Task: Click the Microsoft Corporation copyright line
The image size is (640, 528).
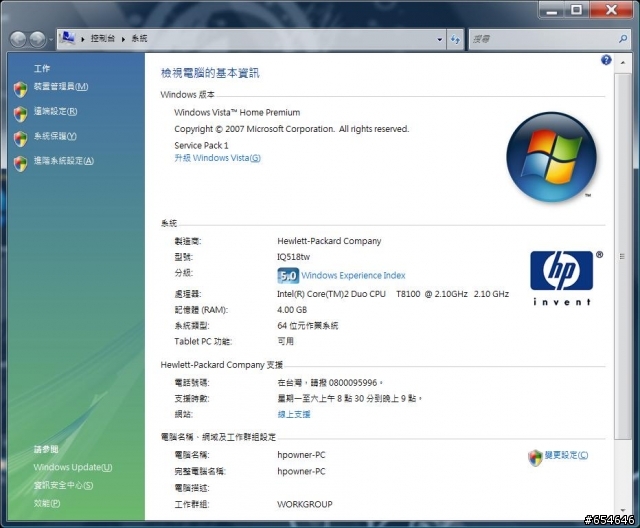Action: coord(291,129)
